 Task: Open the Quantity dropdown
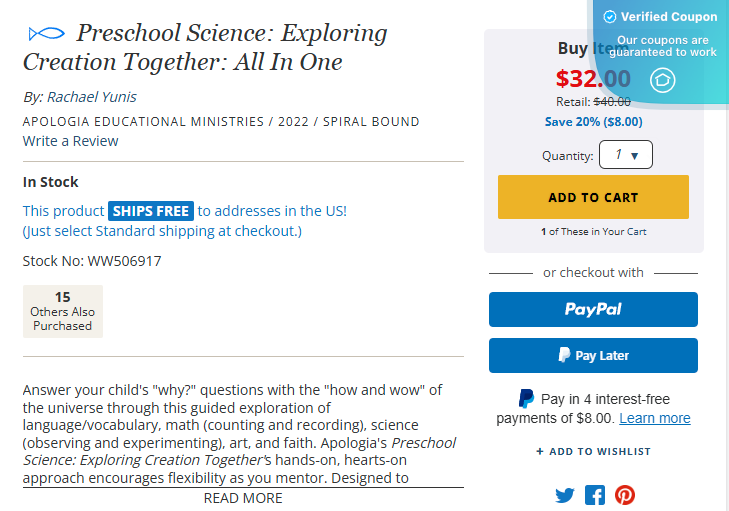tap(626, 155)
